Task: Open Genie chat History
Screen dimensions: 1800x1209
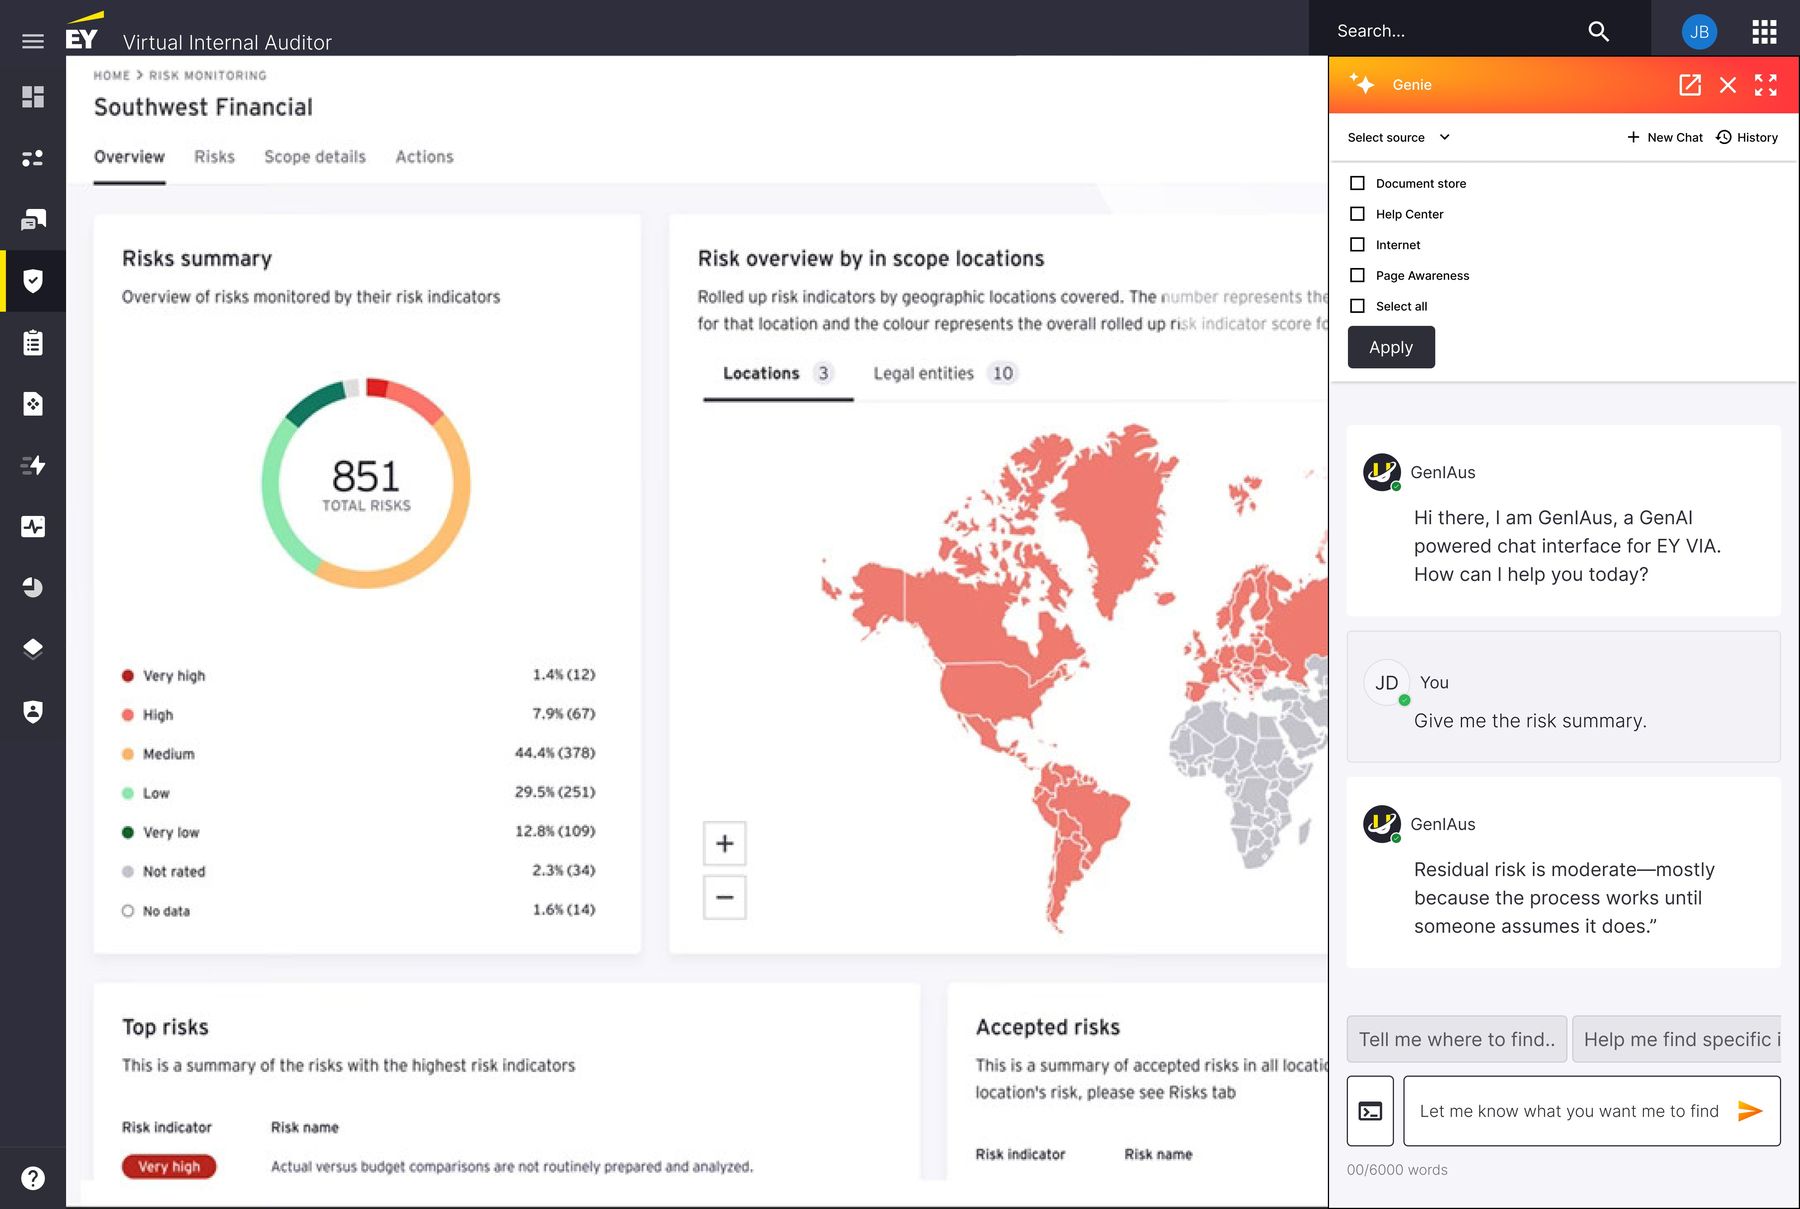Action: pyautogui.click(x=1747, y=137)
